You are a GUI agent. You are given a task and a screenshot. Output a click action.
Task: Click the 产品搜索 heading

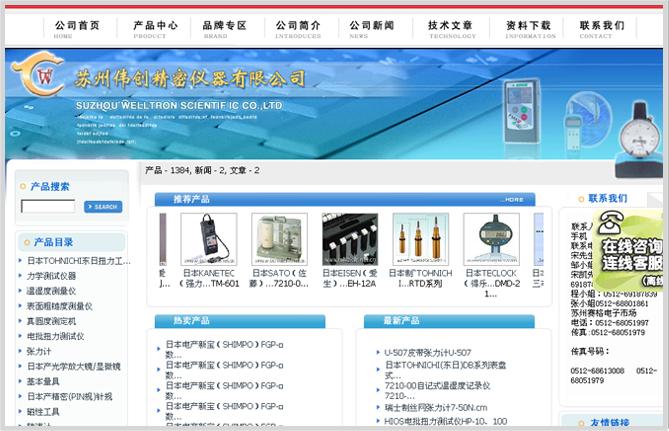click(49, 186)
